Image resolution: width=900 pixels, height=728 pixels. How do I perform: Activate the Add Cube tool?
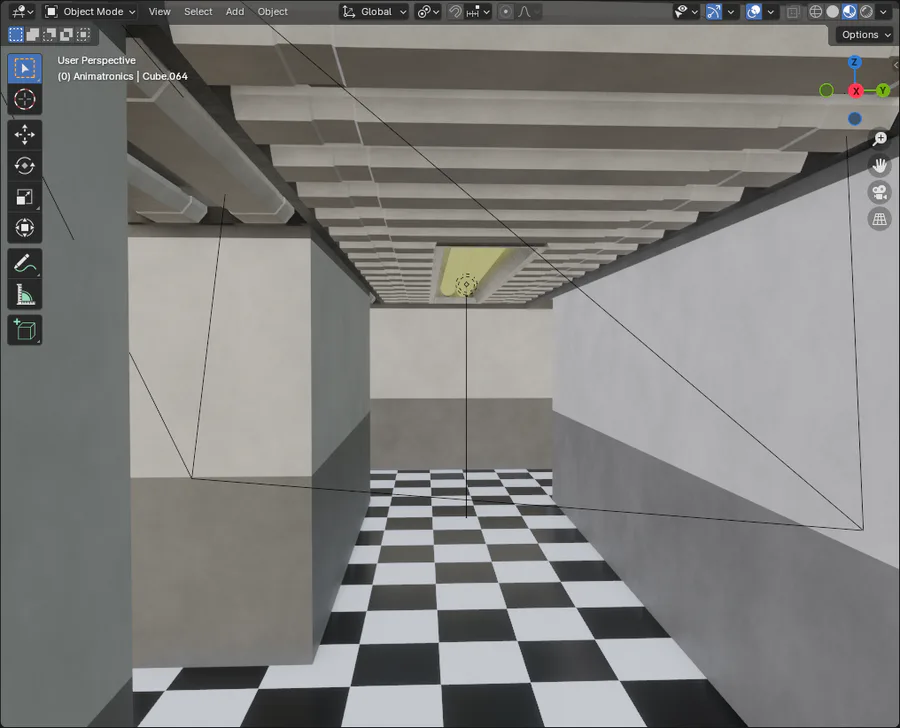coord(25,330)
